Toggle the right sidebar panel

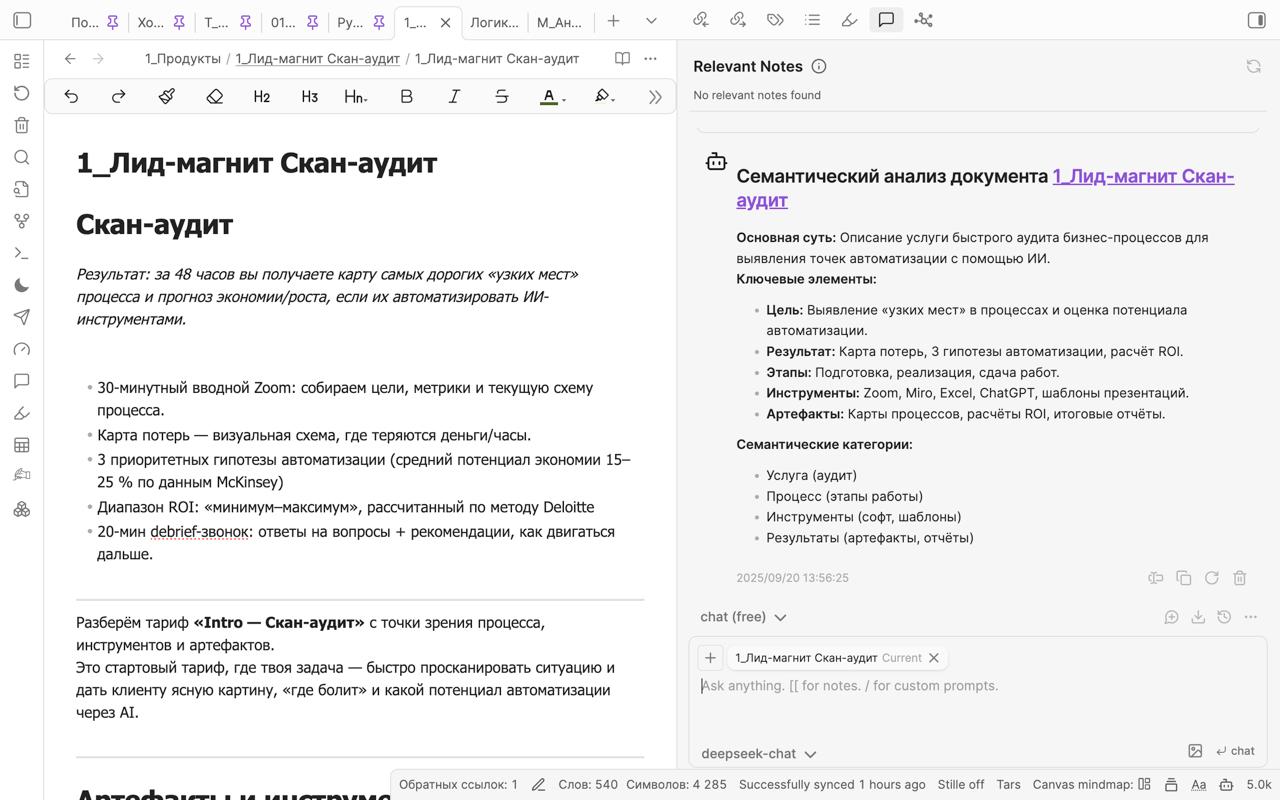tap(1257, 20)
